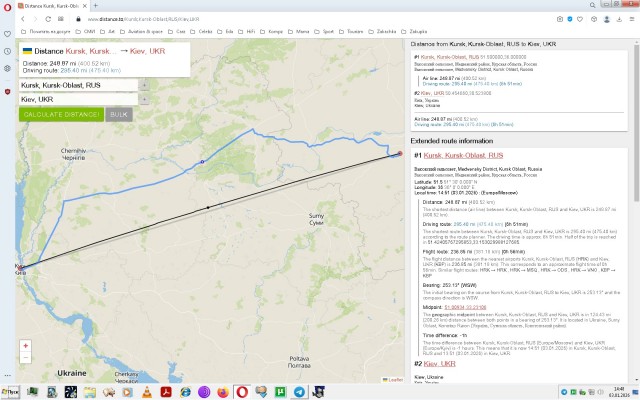Open a new browser tab
This screenshot has height=400, width=640.
96,6
